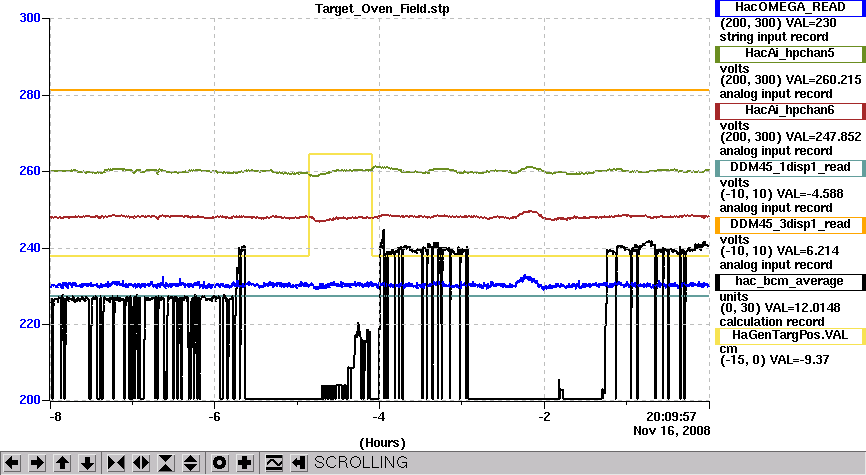
Task: Click the scroll-to-end arrow icon
Action: [x=298, y=462]
